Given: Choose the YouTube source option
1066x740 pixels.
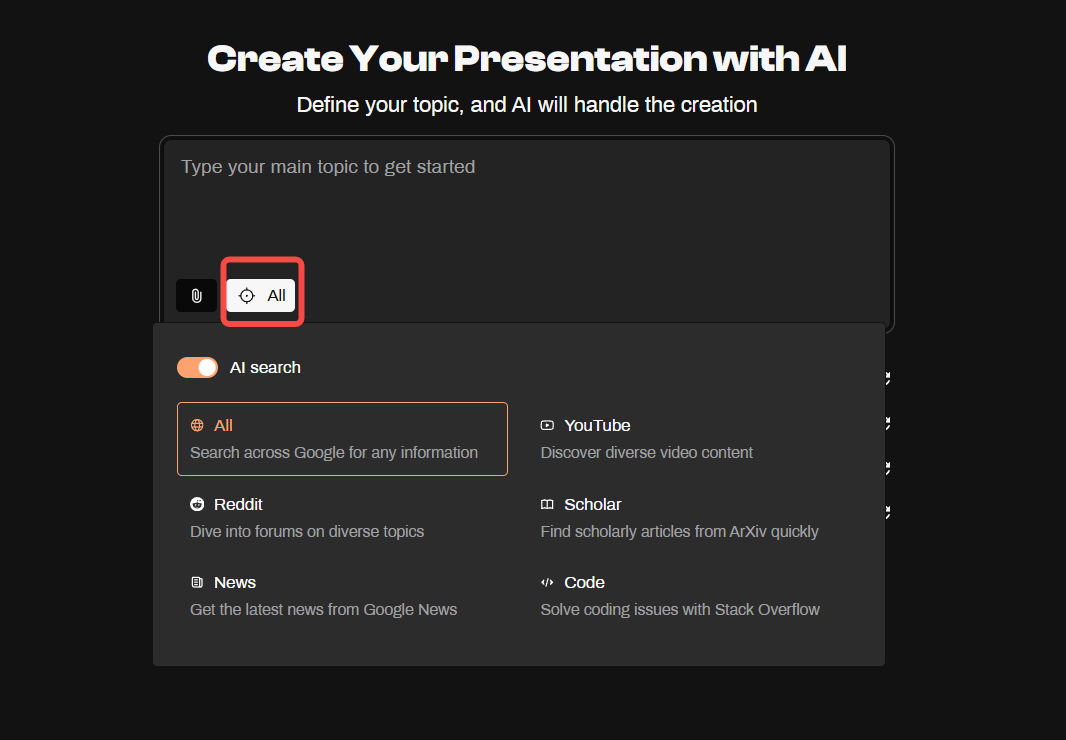Looking at the screenshot, I should coord(692,439).
